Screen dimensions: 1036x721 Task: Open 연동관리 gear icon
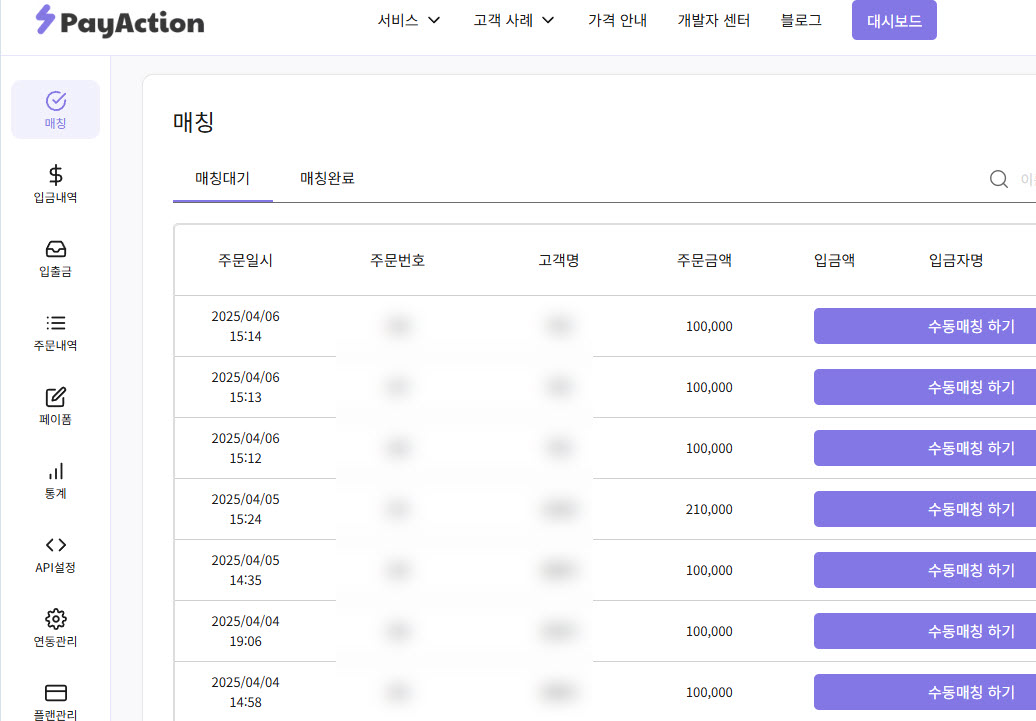click(x=56, y=619)
